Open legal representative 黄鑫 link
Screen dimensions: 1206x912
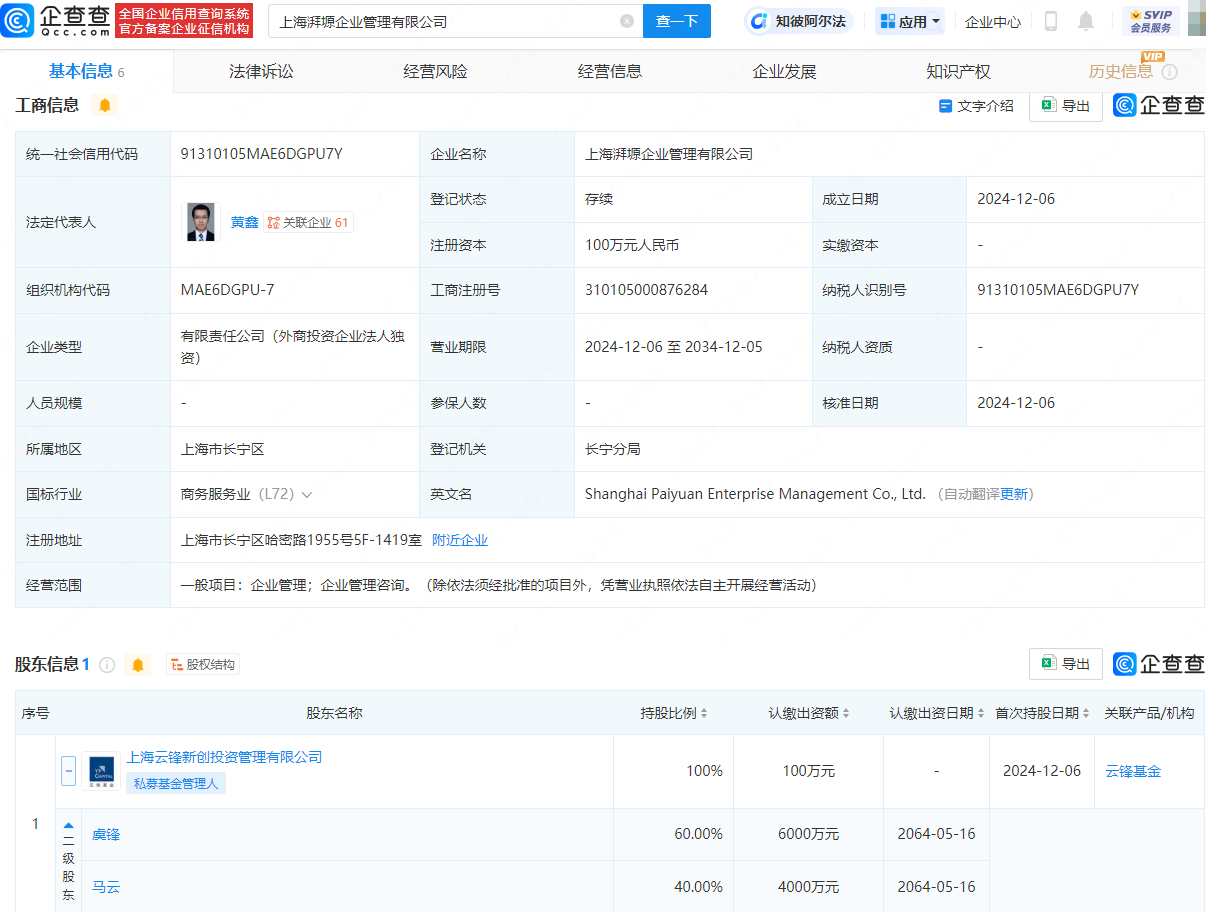(244, 222)
